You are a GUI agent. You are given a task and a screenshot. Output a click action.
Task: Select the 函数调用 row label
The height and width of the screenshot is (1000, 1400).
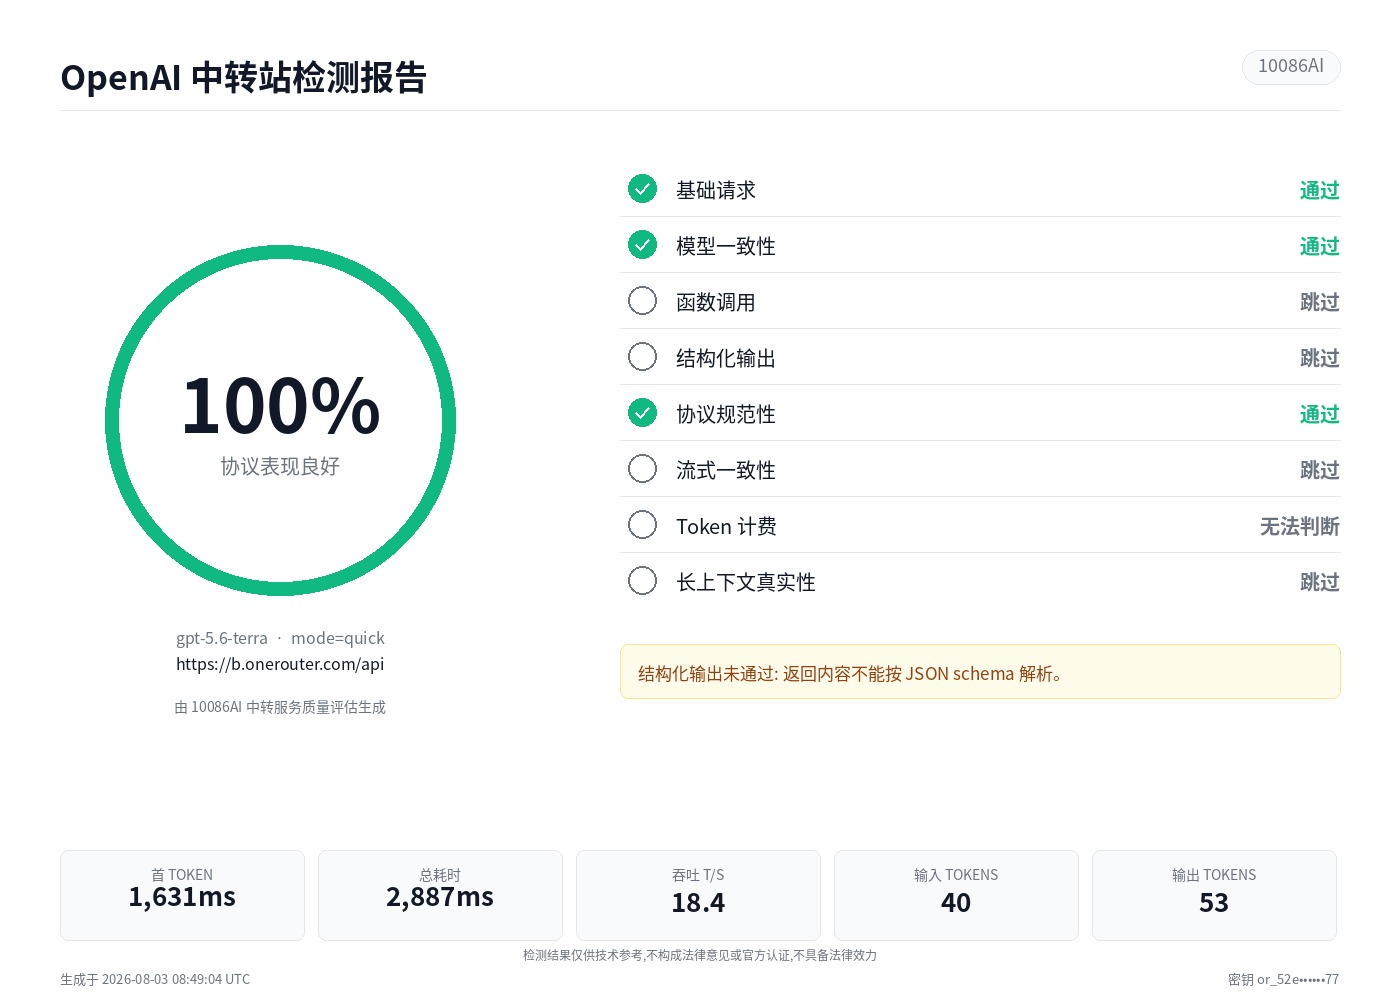pos(716,302)
